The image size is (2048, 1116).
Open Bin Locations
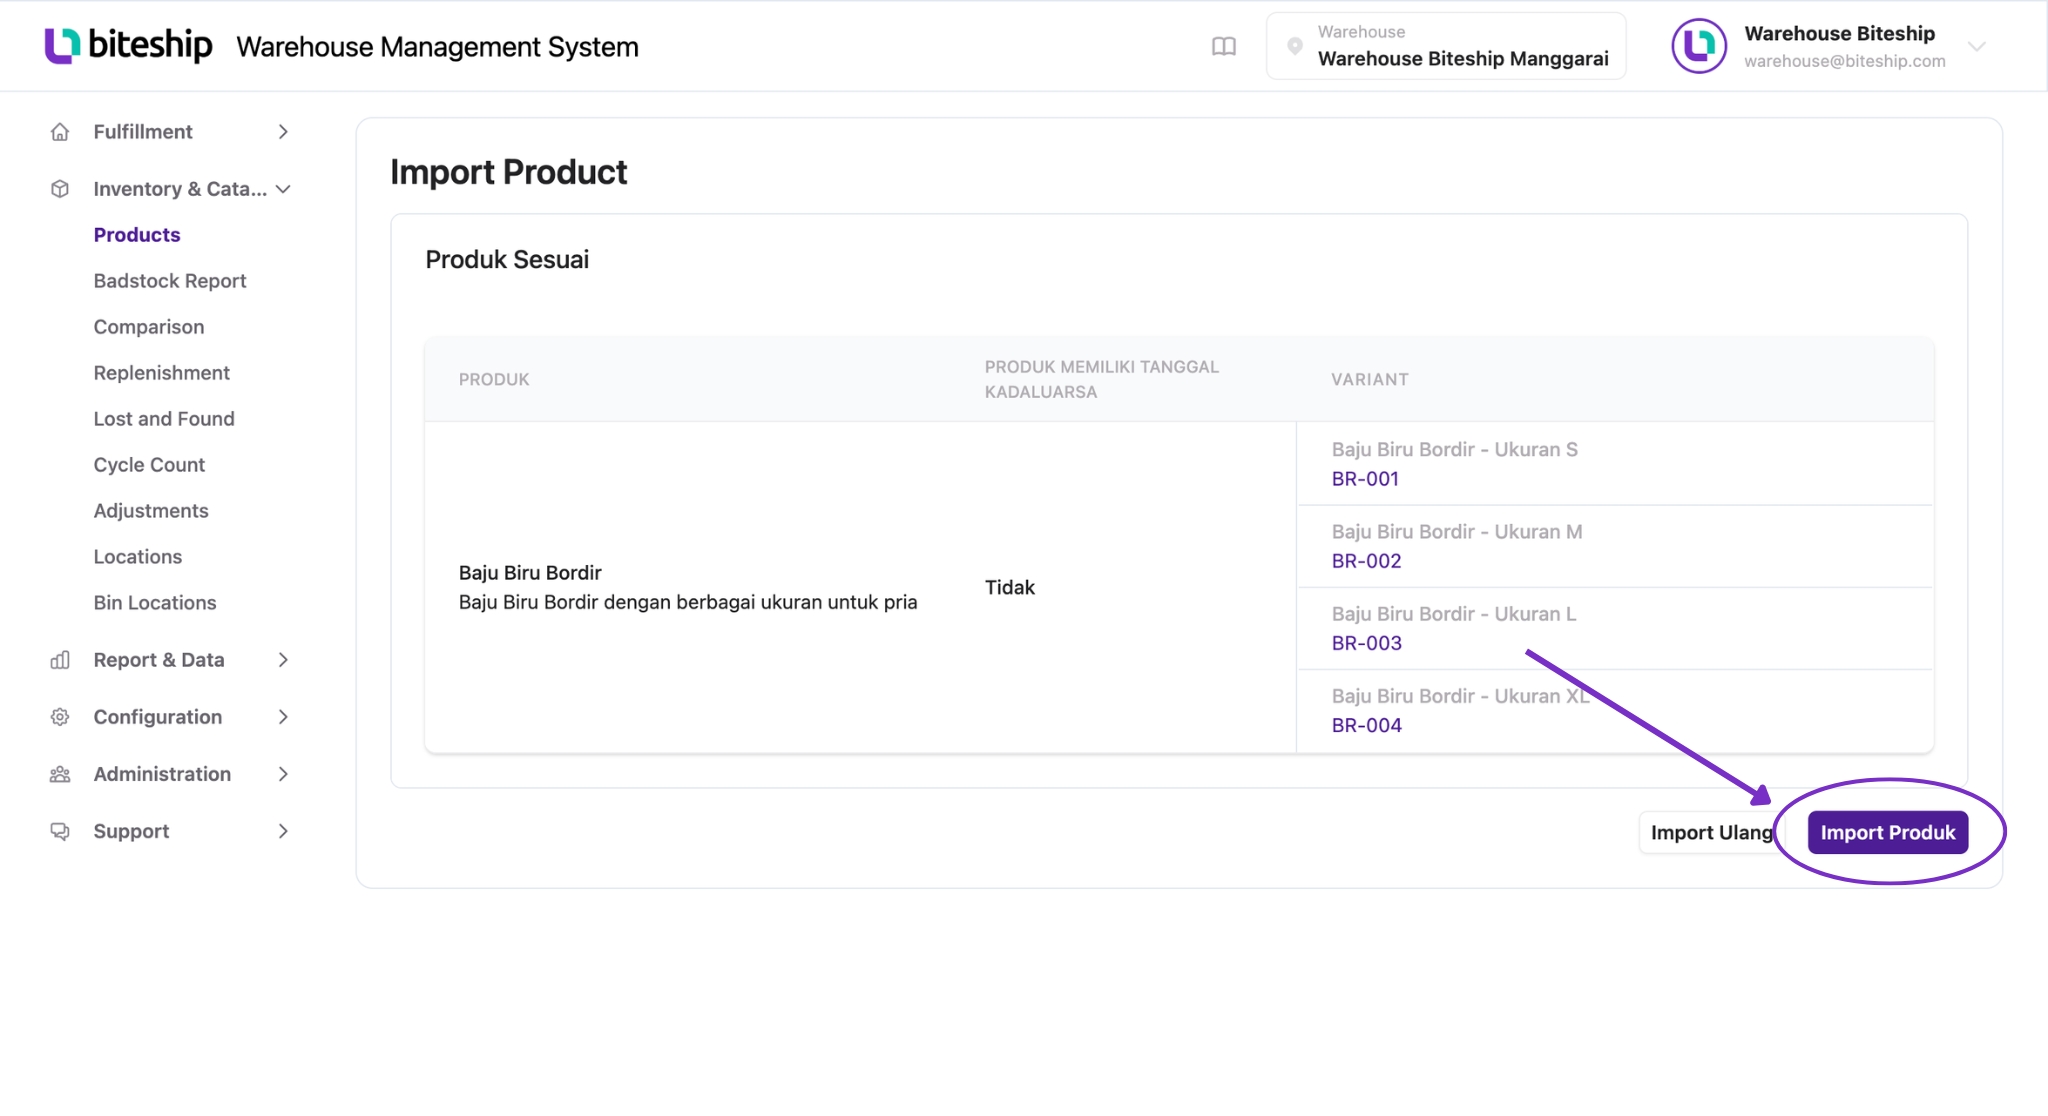[155, 603]
